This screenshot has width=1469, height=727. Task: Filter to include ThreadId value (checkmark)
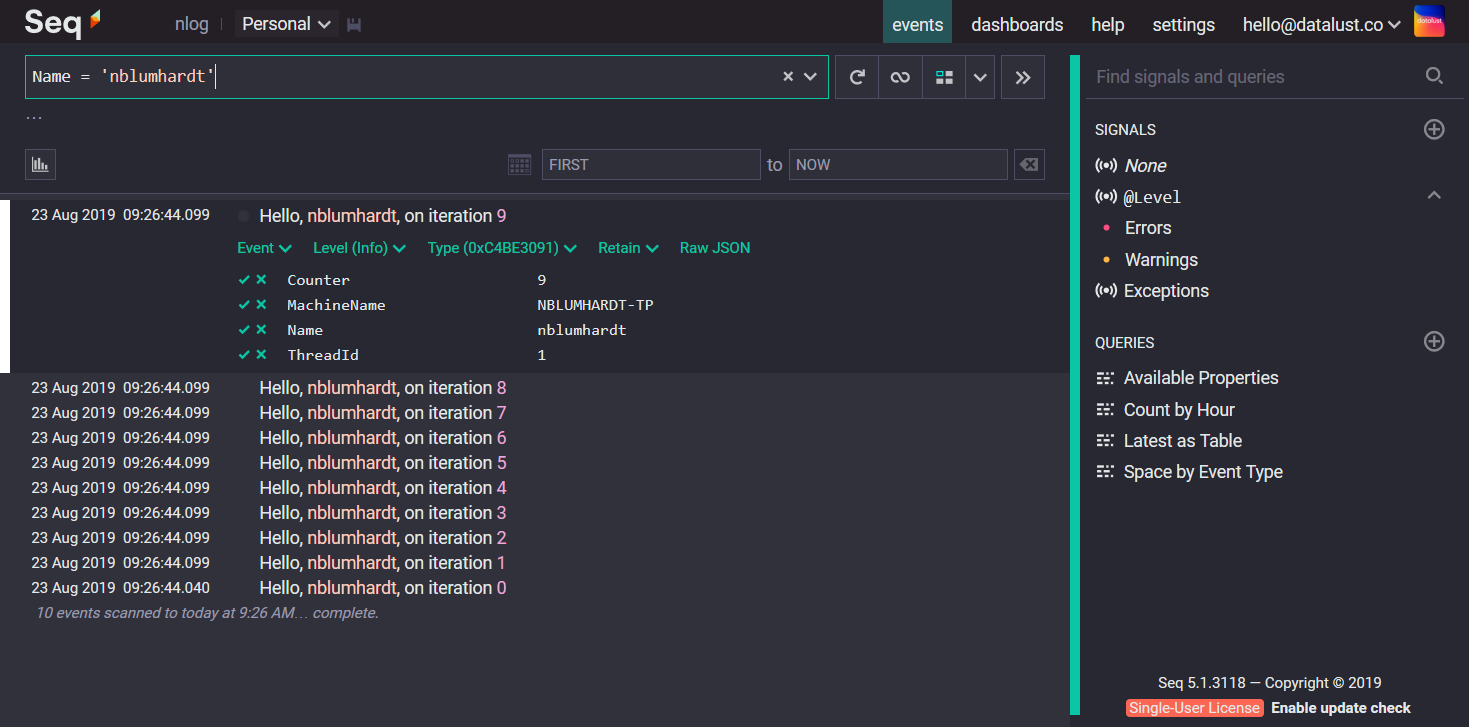point(244,355)
